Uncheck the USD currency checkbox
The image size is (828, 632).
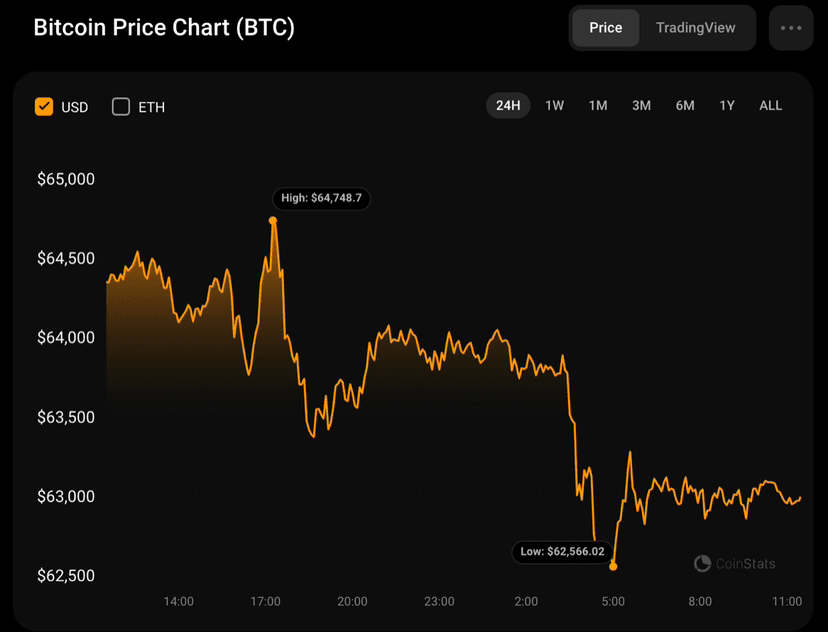[44, 107]
